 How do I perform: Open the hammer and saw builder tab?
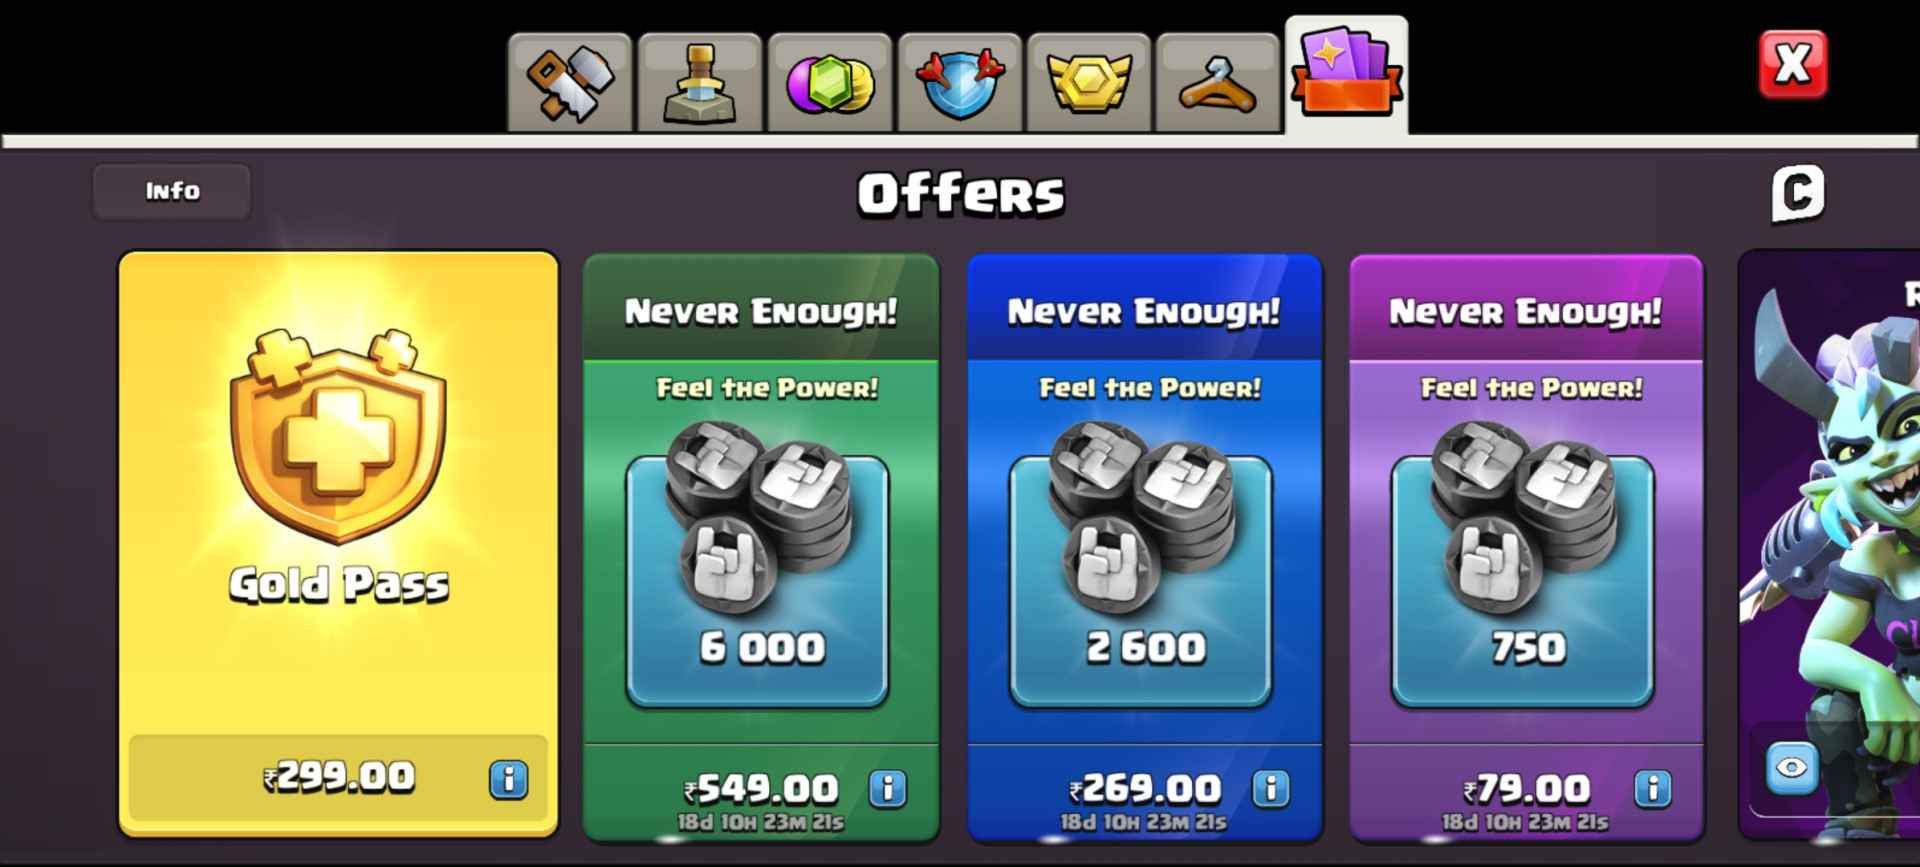[570, 83]
